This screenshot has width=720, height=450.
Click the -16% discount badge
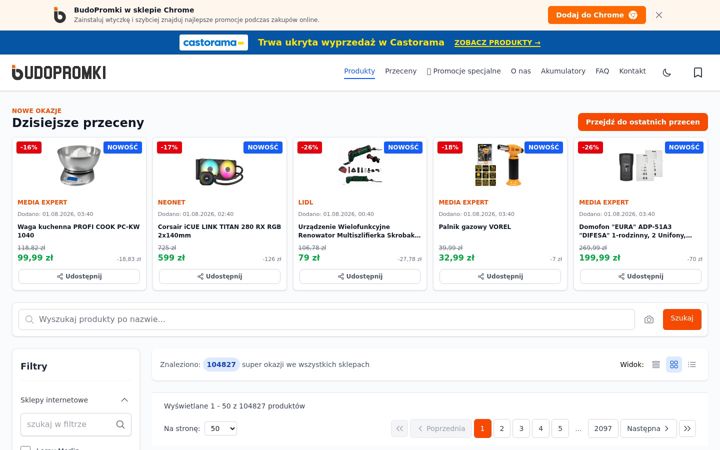(29, 147)
